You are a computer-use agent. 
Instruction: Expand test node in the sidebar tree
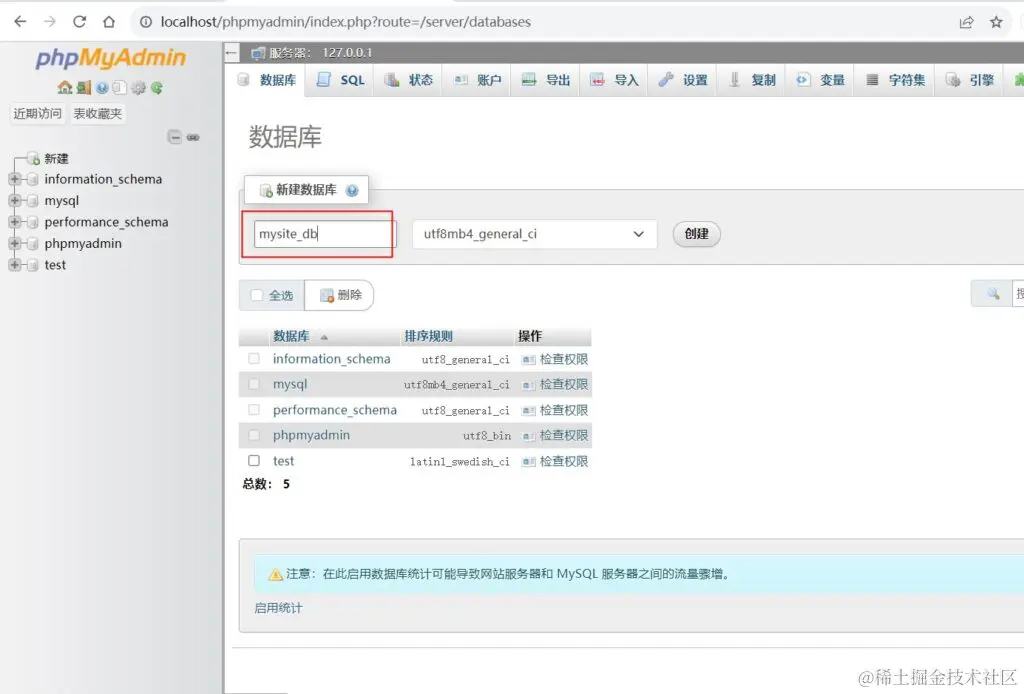(14, 265)
